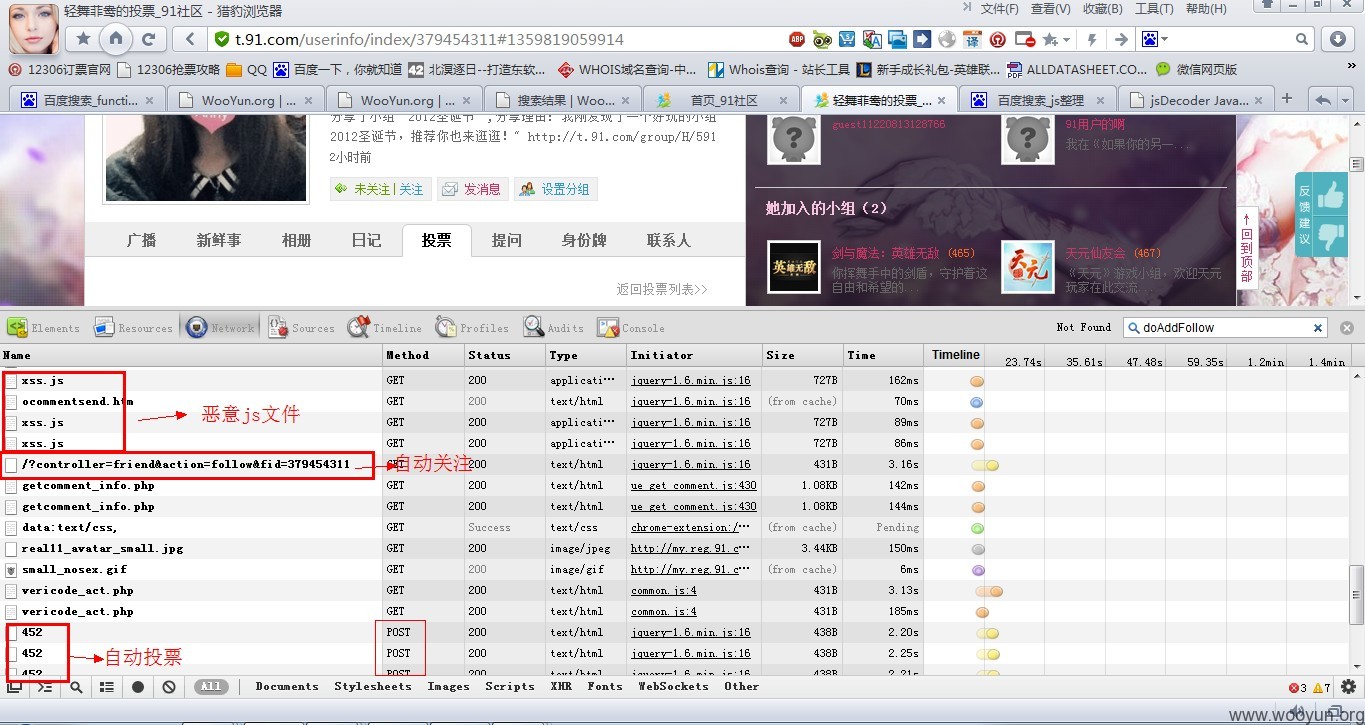Click the ad-block window icon with red minus
Screen dimensions: 1365x725
[x=1024, y=40]
